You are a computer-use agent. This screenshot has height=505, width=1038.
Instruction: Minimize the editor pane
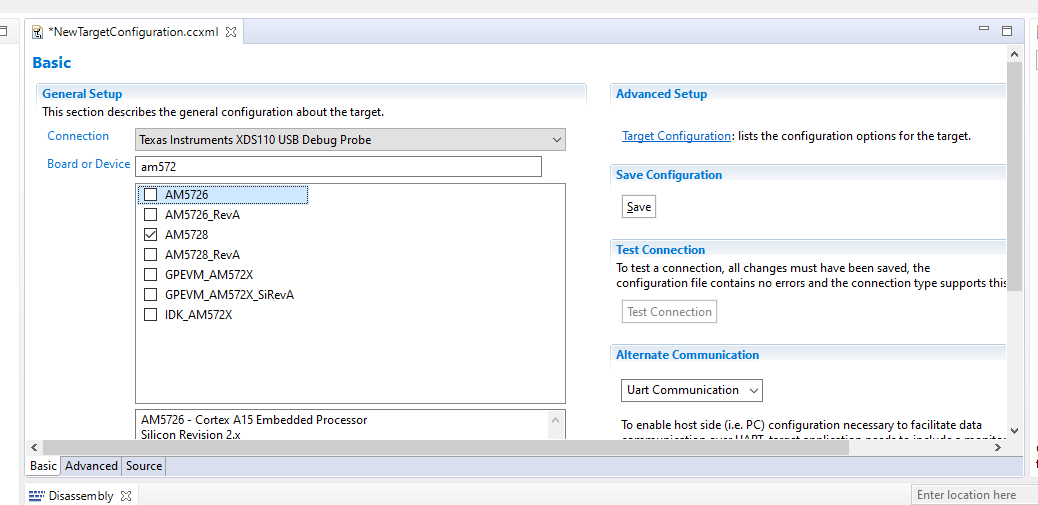(984, 29)
